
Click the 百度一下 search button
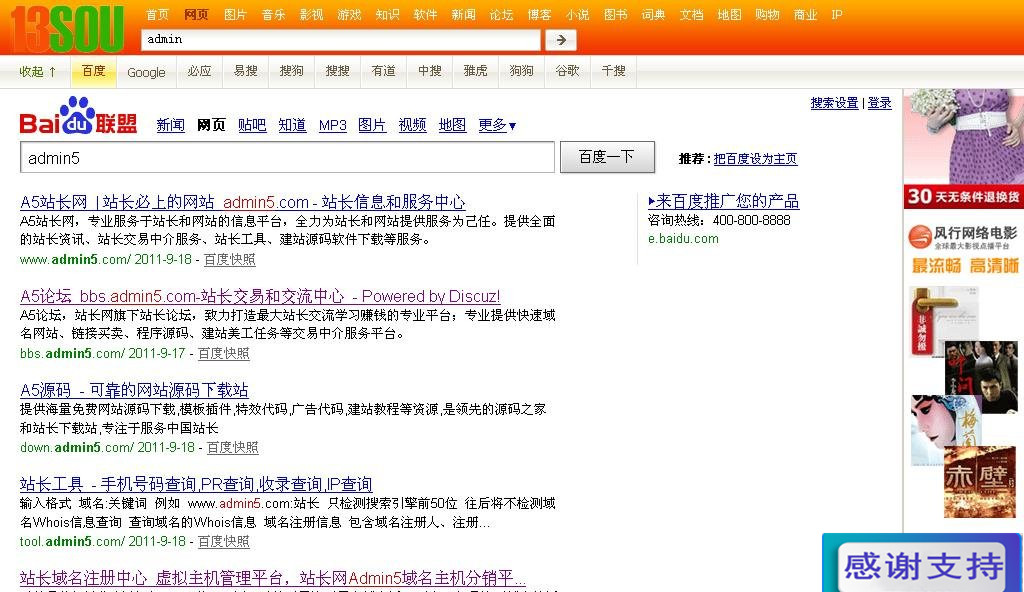click(x=607, y=157)
